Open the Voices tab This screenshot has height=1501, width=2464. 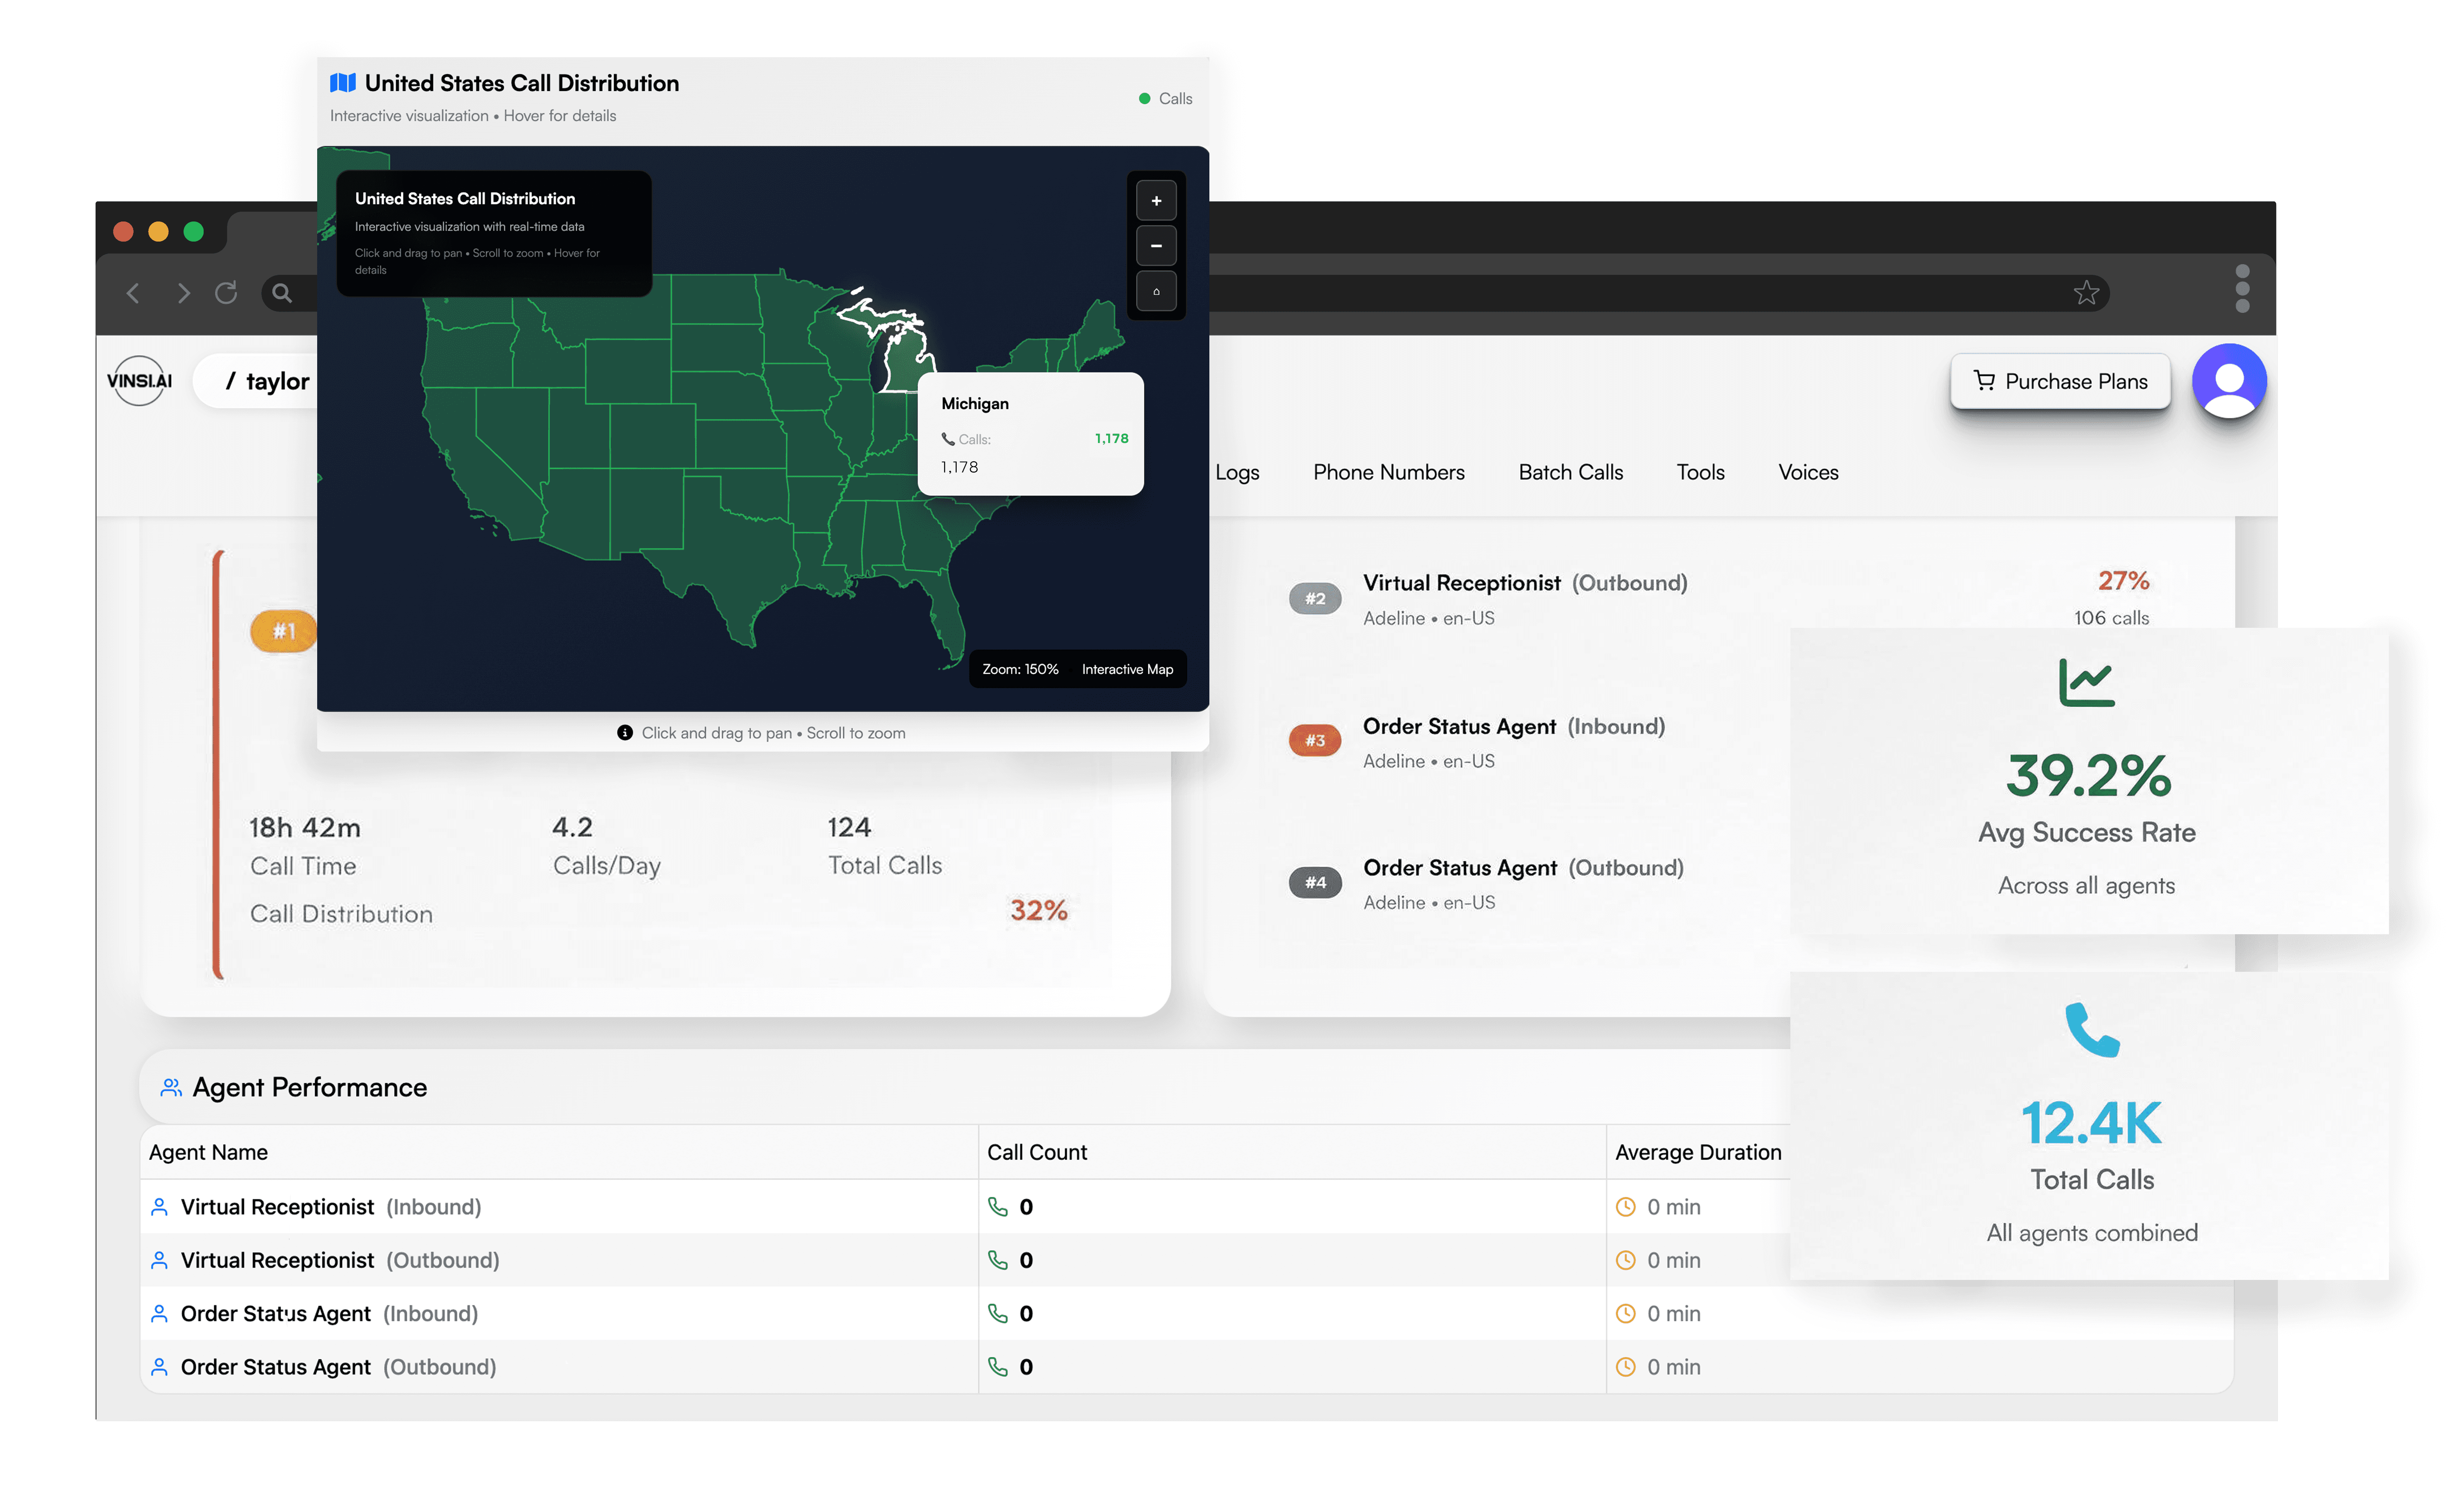[1808, 472]
